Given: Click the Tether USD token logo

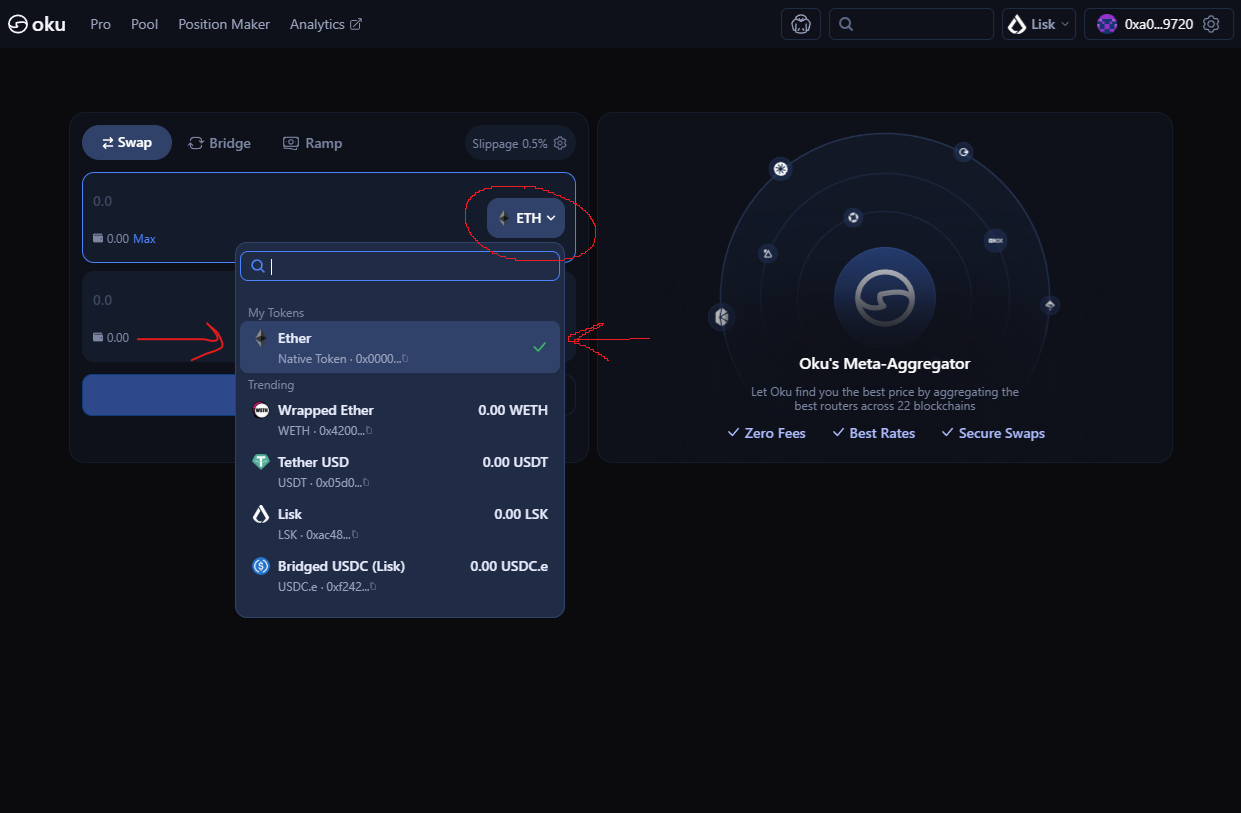Looking at the screenshot, I should point(261,462).
